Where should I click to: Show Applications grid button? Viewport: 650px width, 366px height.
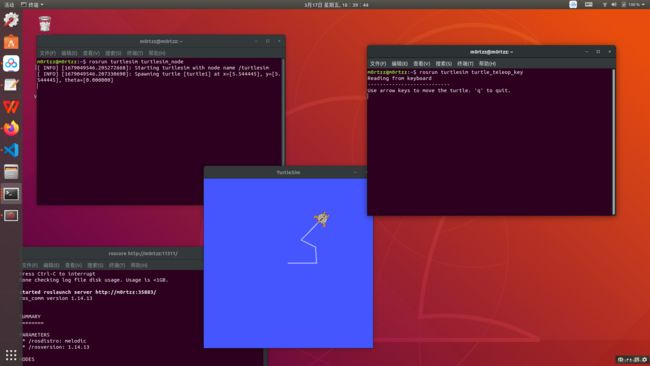(11, 355)
